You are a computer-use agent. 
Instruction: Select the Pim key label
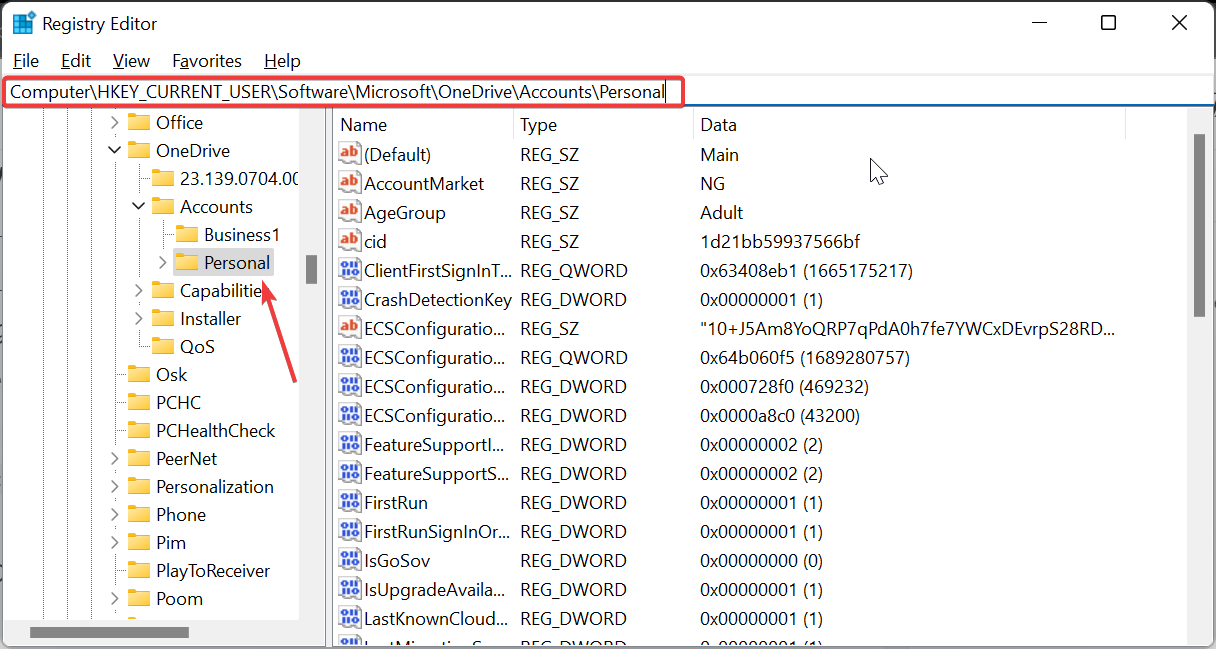coord(171,543)
